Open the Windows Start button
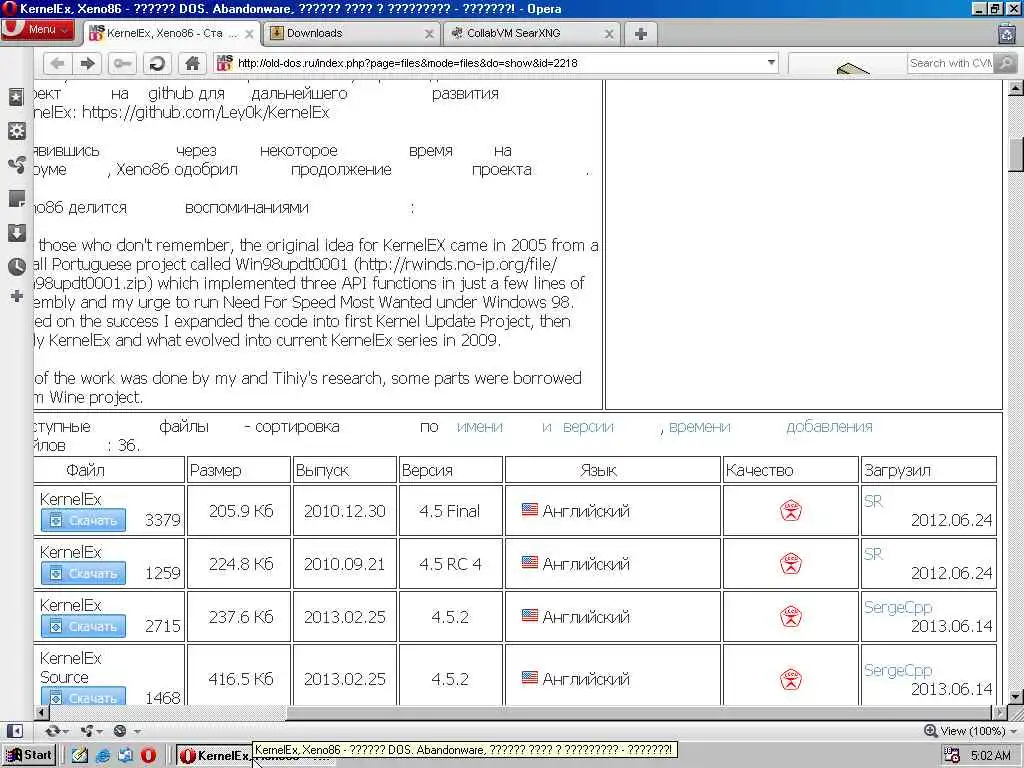Viewport: 1024px width, 768px height. pyautogui.click(x=28, y=755)
